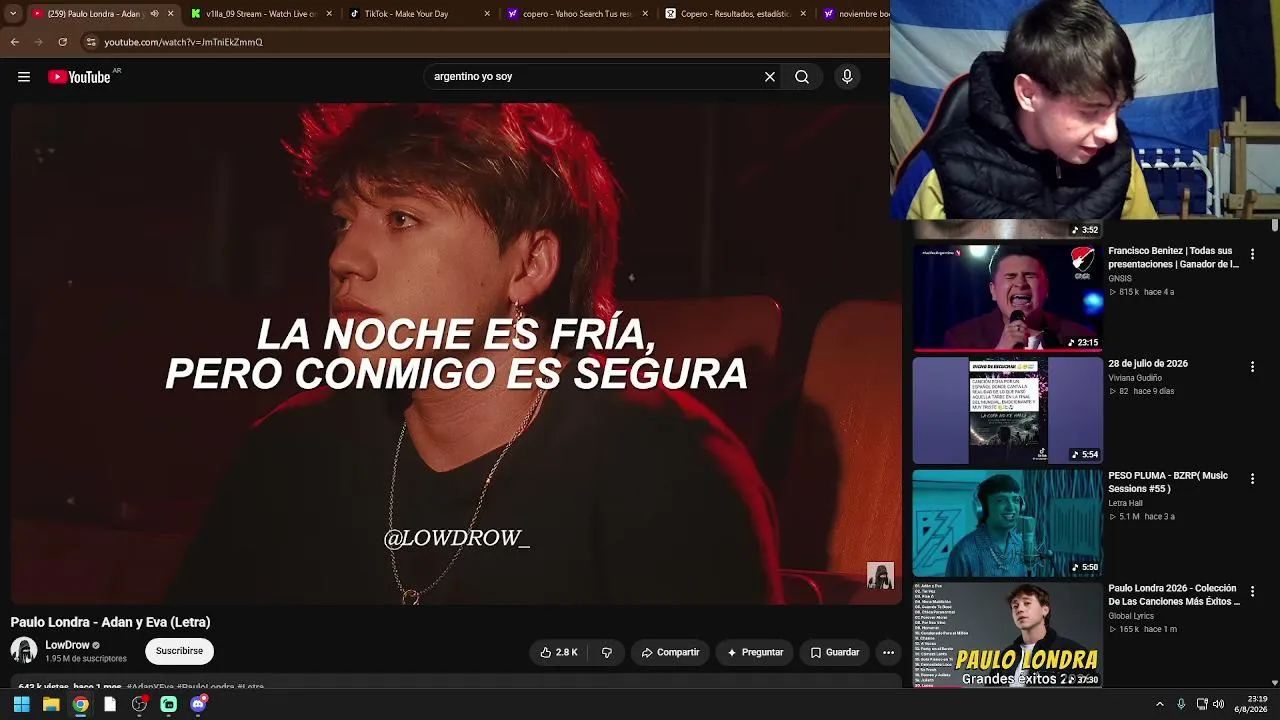Switch to the Copero Resultados tab

coord(735,14)
